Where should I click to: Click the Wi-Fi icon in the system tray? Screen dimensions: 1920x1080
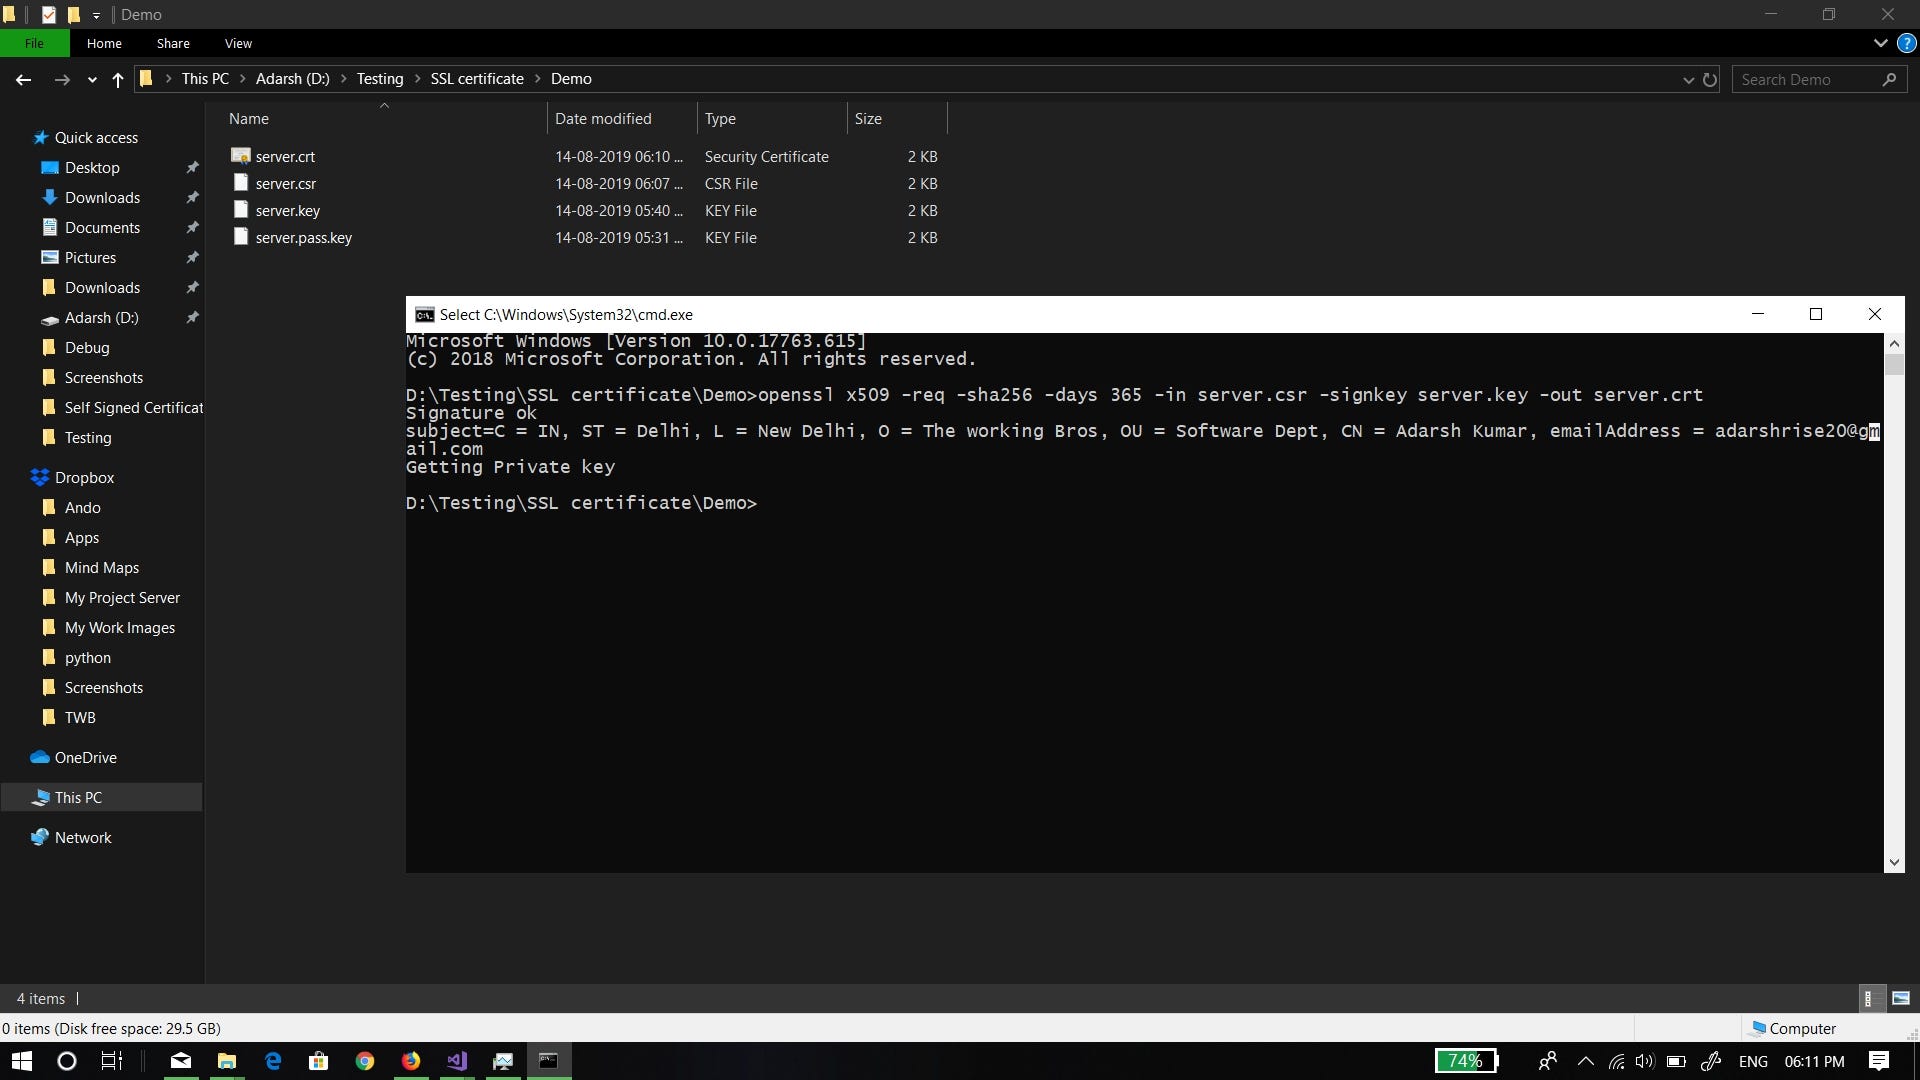tap(1617, 1062)
